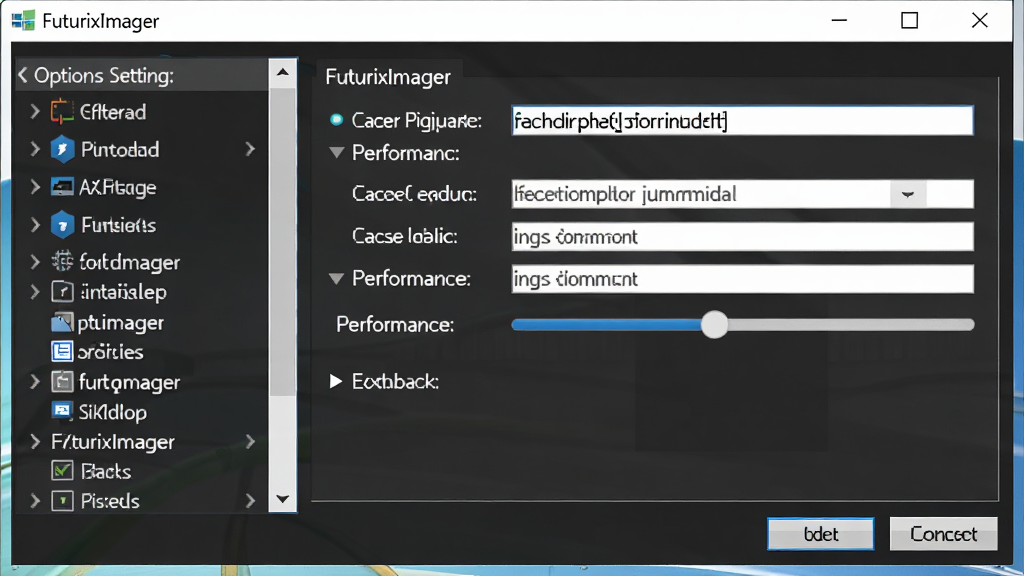Screen dimensions: 1024x576
Task: Click the ptiimager picture icon
Action: [x=62, y=323]
